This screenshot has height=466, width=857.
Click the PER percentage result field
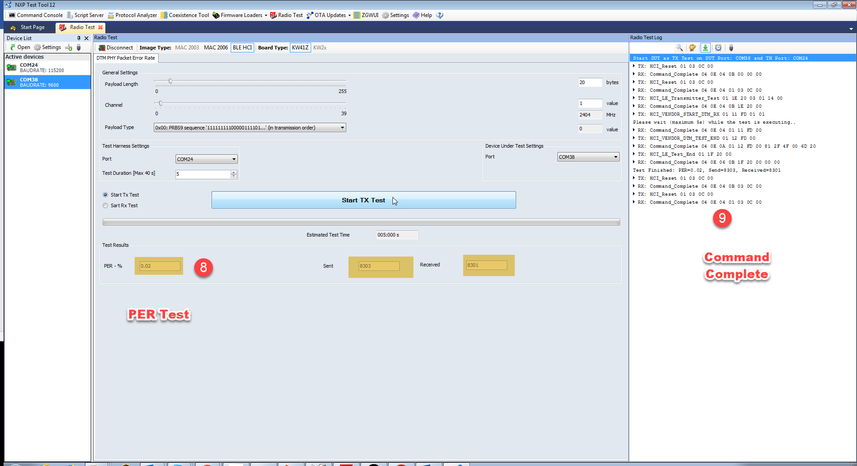(x=160, y=266)
